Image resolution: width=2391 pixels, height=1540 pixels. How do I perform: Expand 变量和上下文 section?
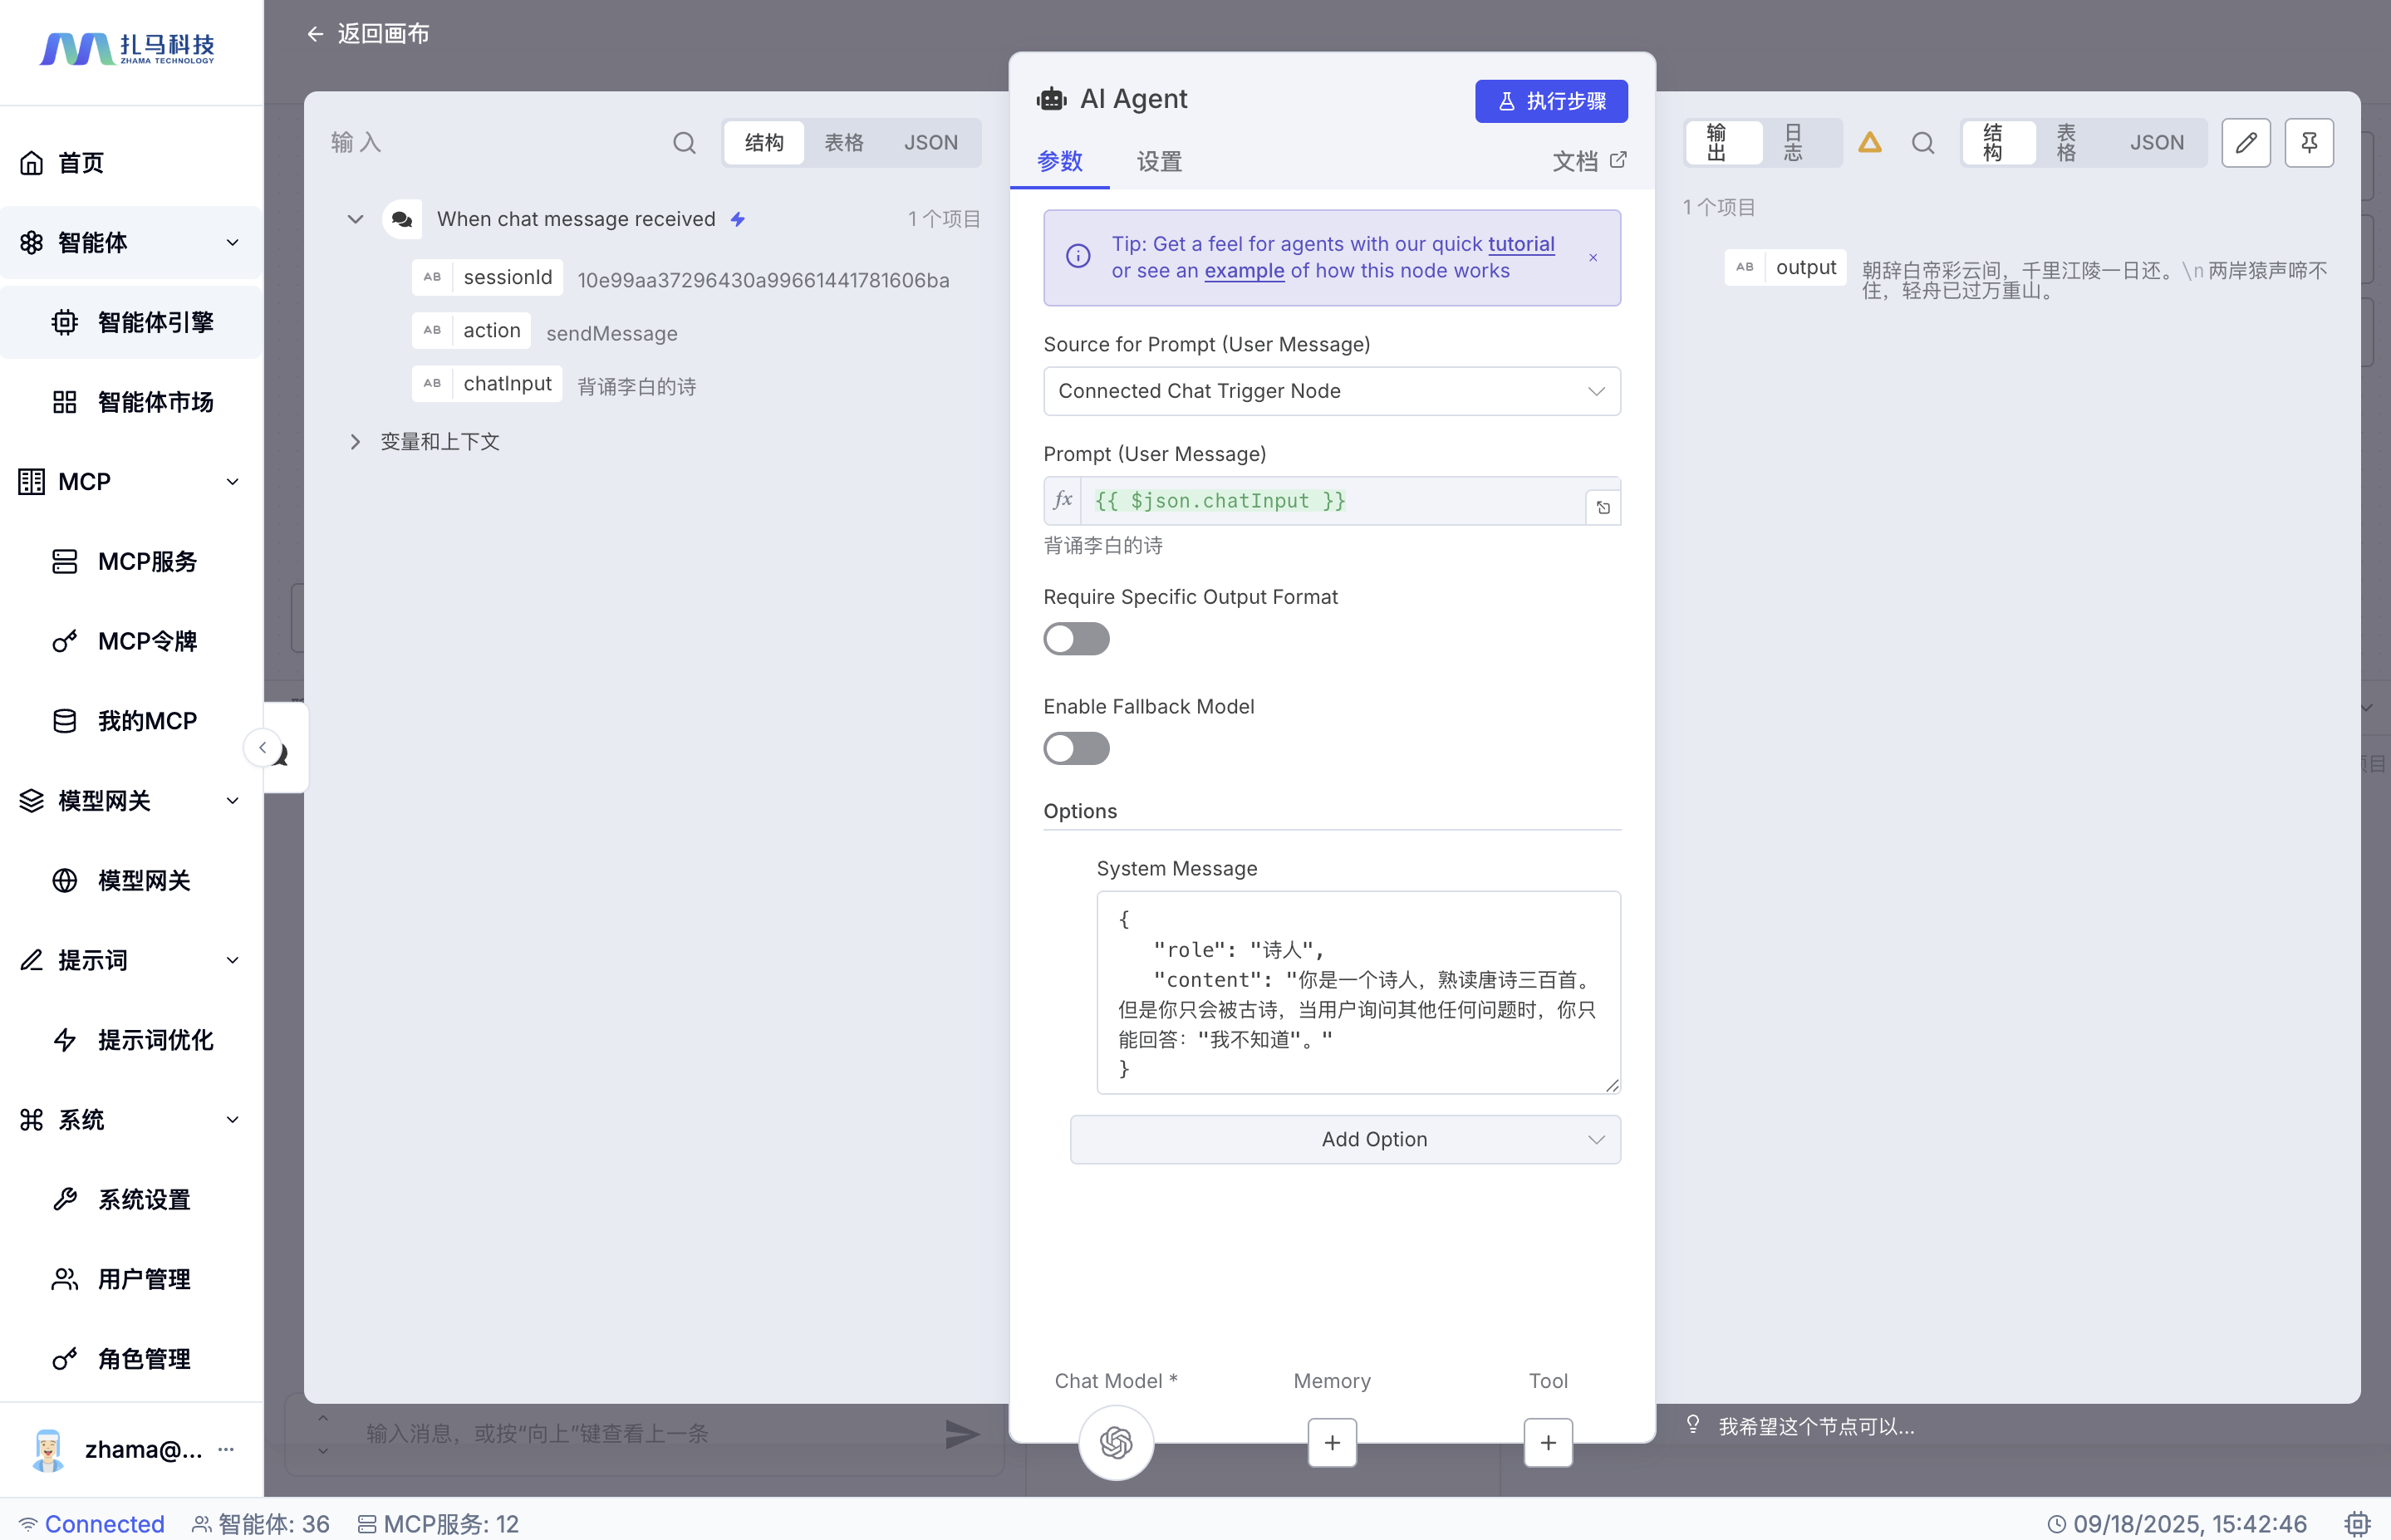pyautogui.click(x=355, y=441)
